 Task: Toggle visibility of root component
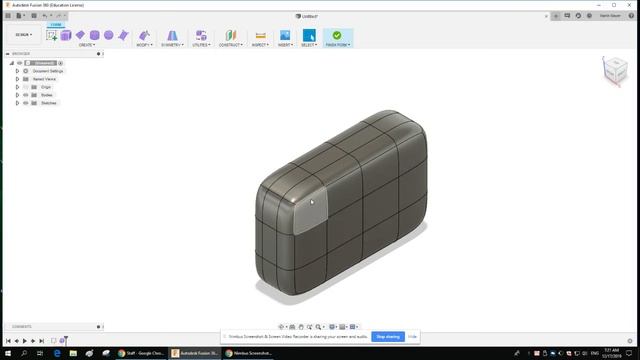[19, 63]
